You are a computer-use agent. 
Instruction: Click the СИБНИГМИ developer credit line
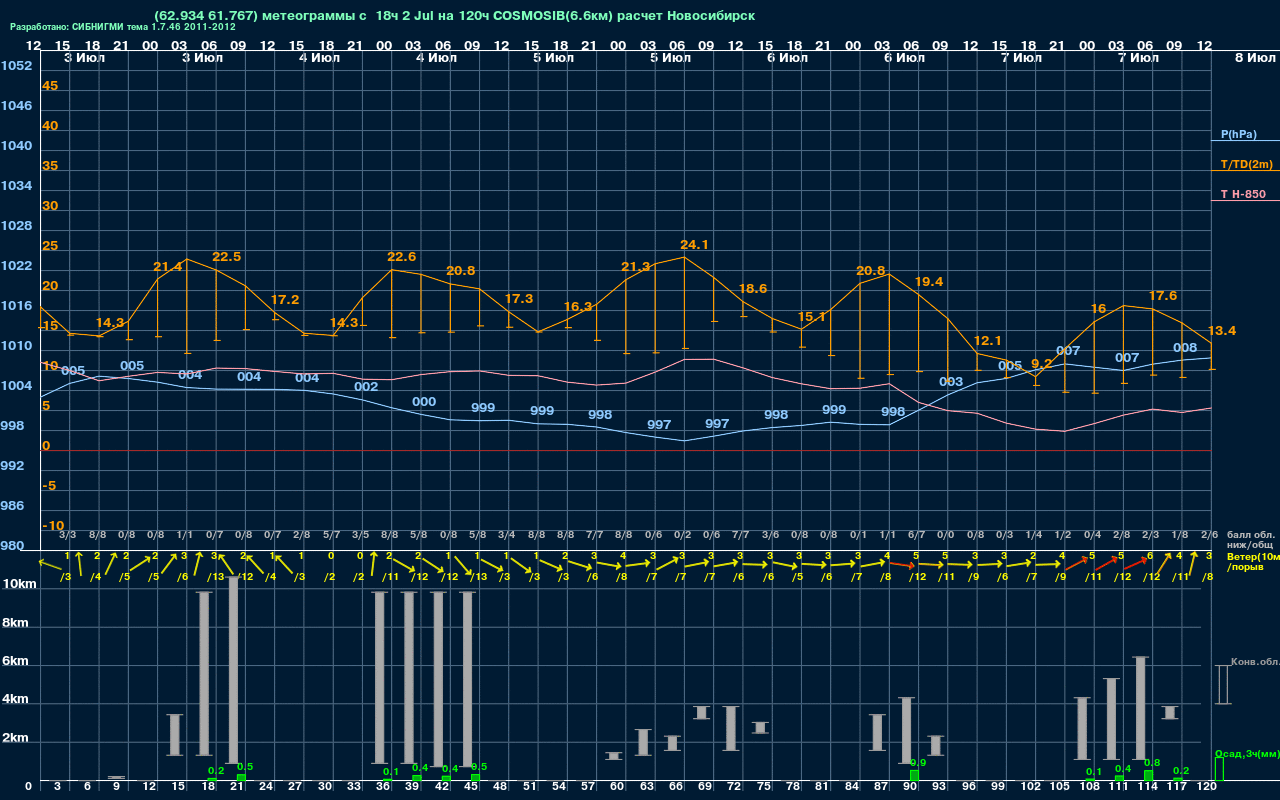pos(123,27)
